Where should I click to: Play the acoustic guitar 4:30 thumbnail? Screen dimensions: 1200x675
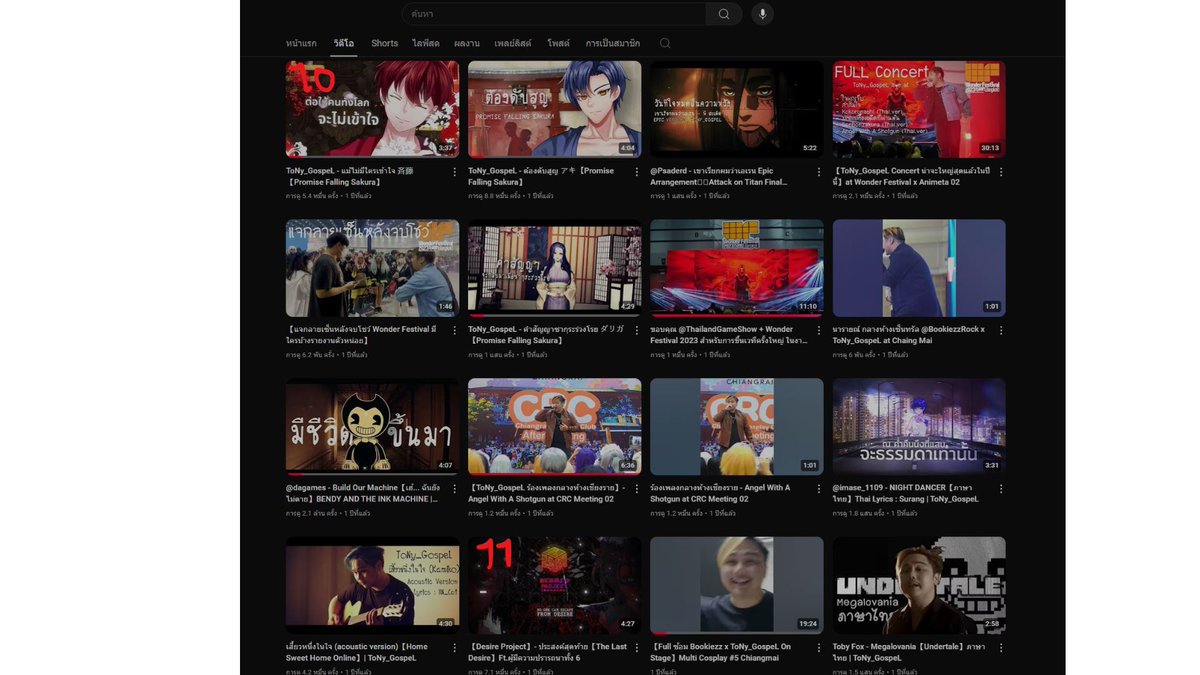pos(373,585)
